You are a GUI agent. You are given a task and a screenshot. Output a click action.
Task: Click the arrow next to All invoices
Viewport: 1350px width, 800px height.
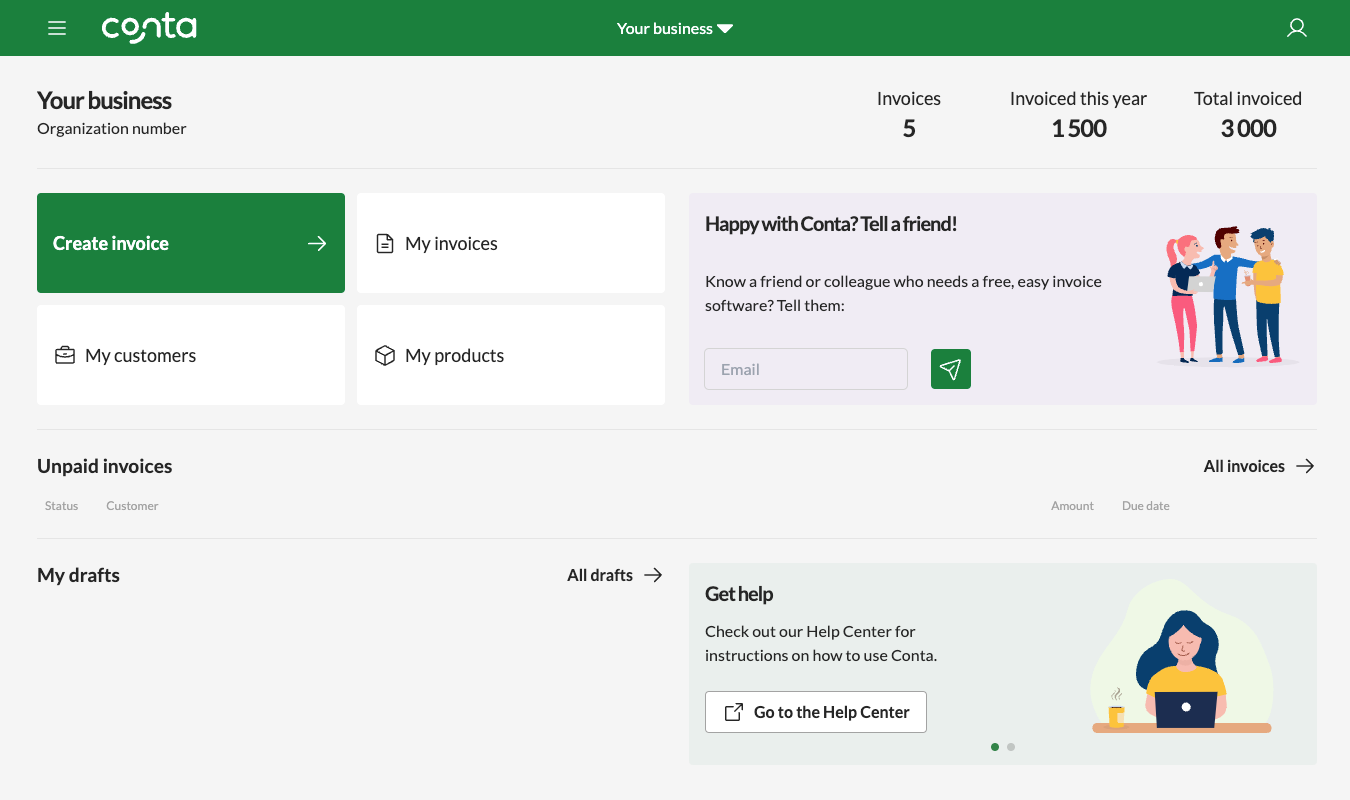click(x=1305, y=466)
